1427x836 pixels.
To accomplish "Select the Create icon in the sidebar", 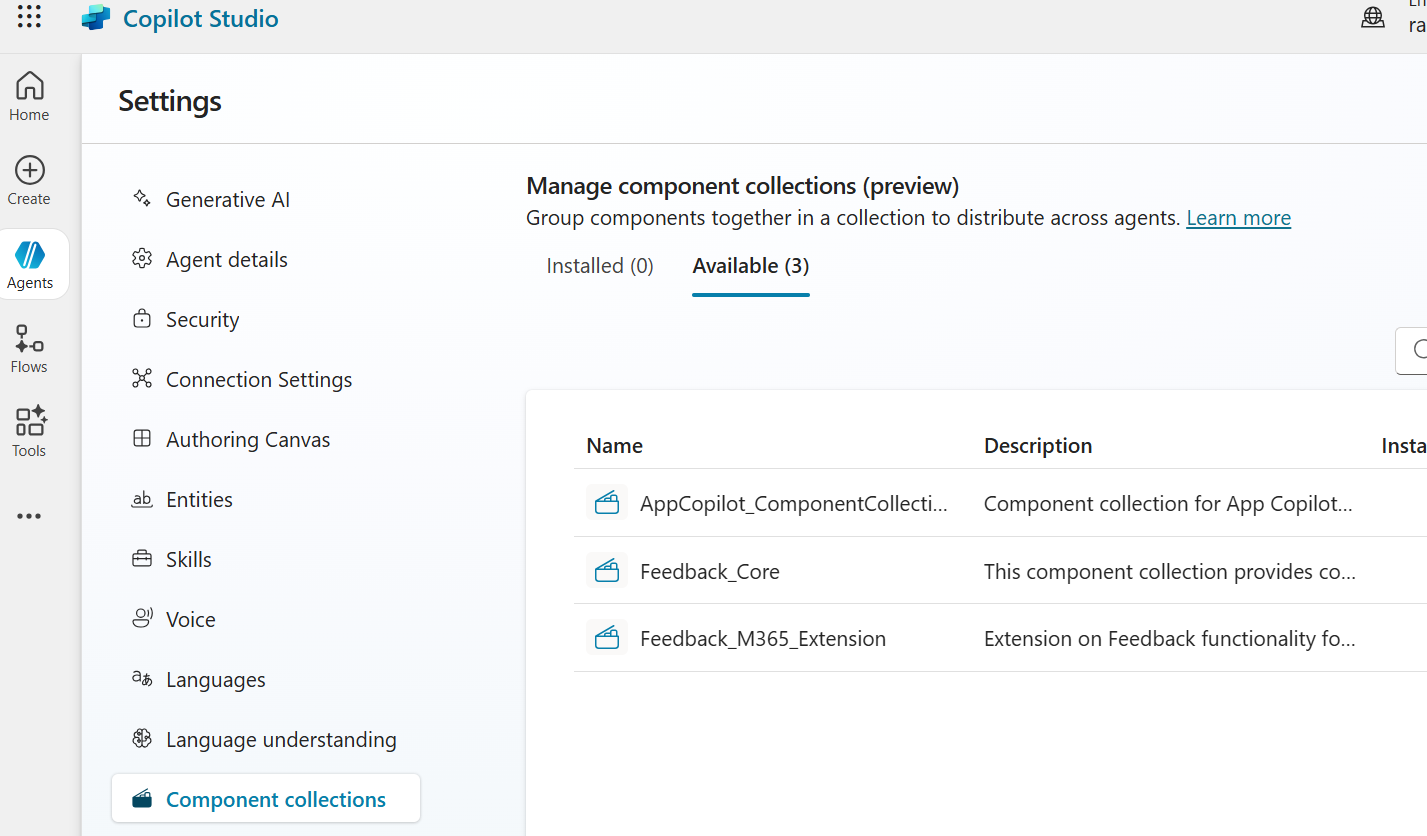I will click(28, 178).
